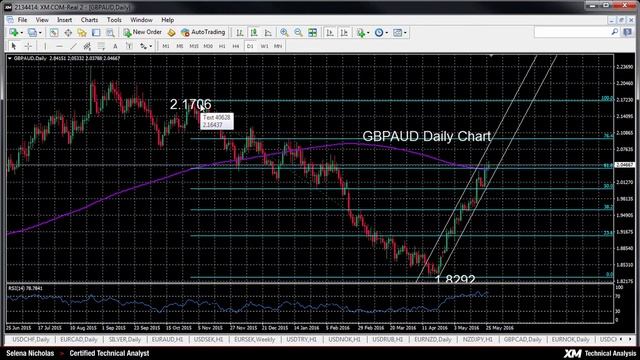Switch to the EURNZD,Daily chart tab

tap(433, 340)
